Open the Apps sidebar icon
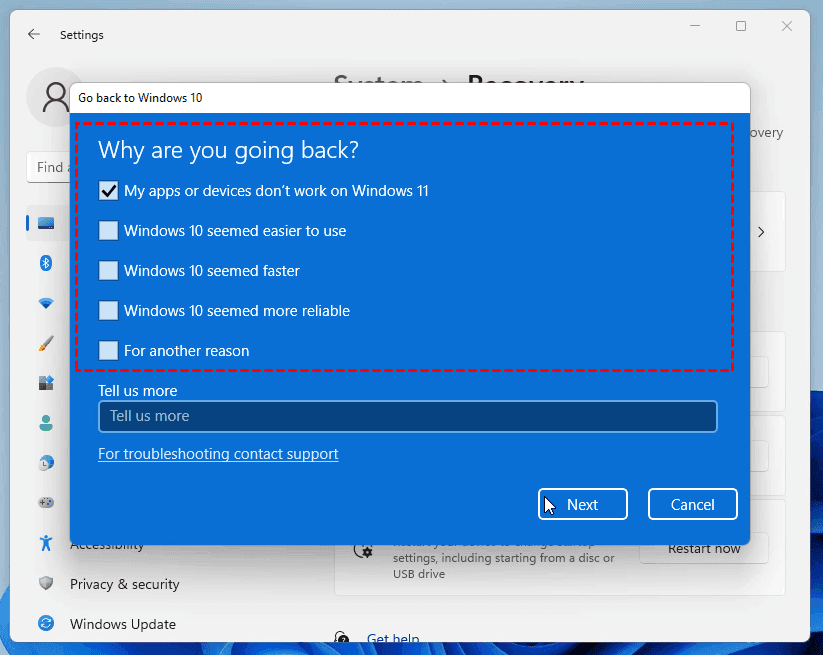The image size is (823, 655). point(46,383)
